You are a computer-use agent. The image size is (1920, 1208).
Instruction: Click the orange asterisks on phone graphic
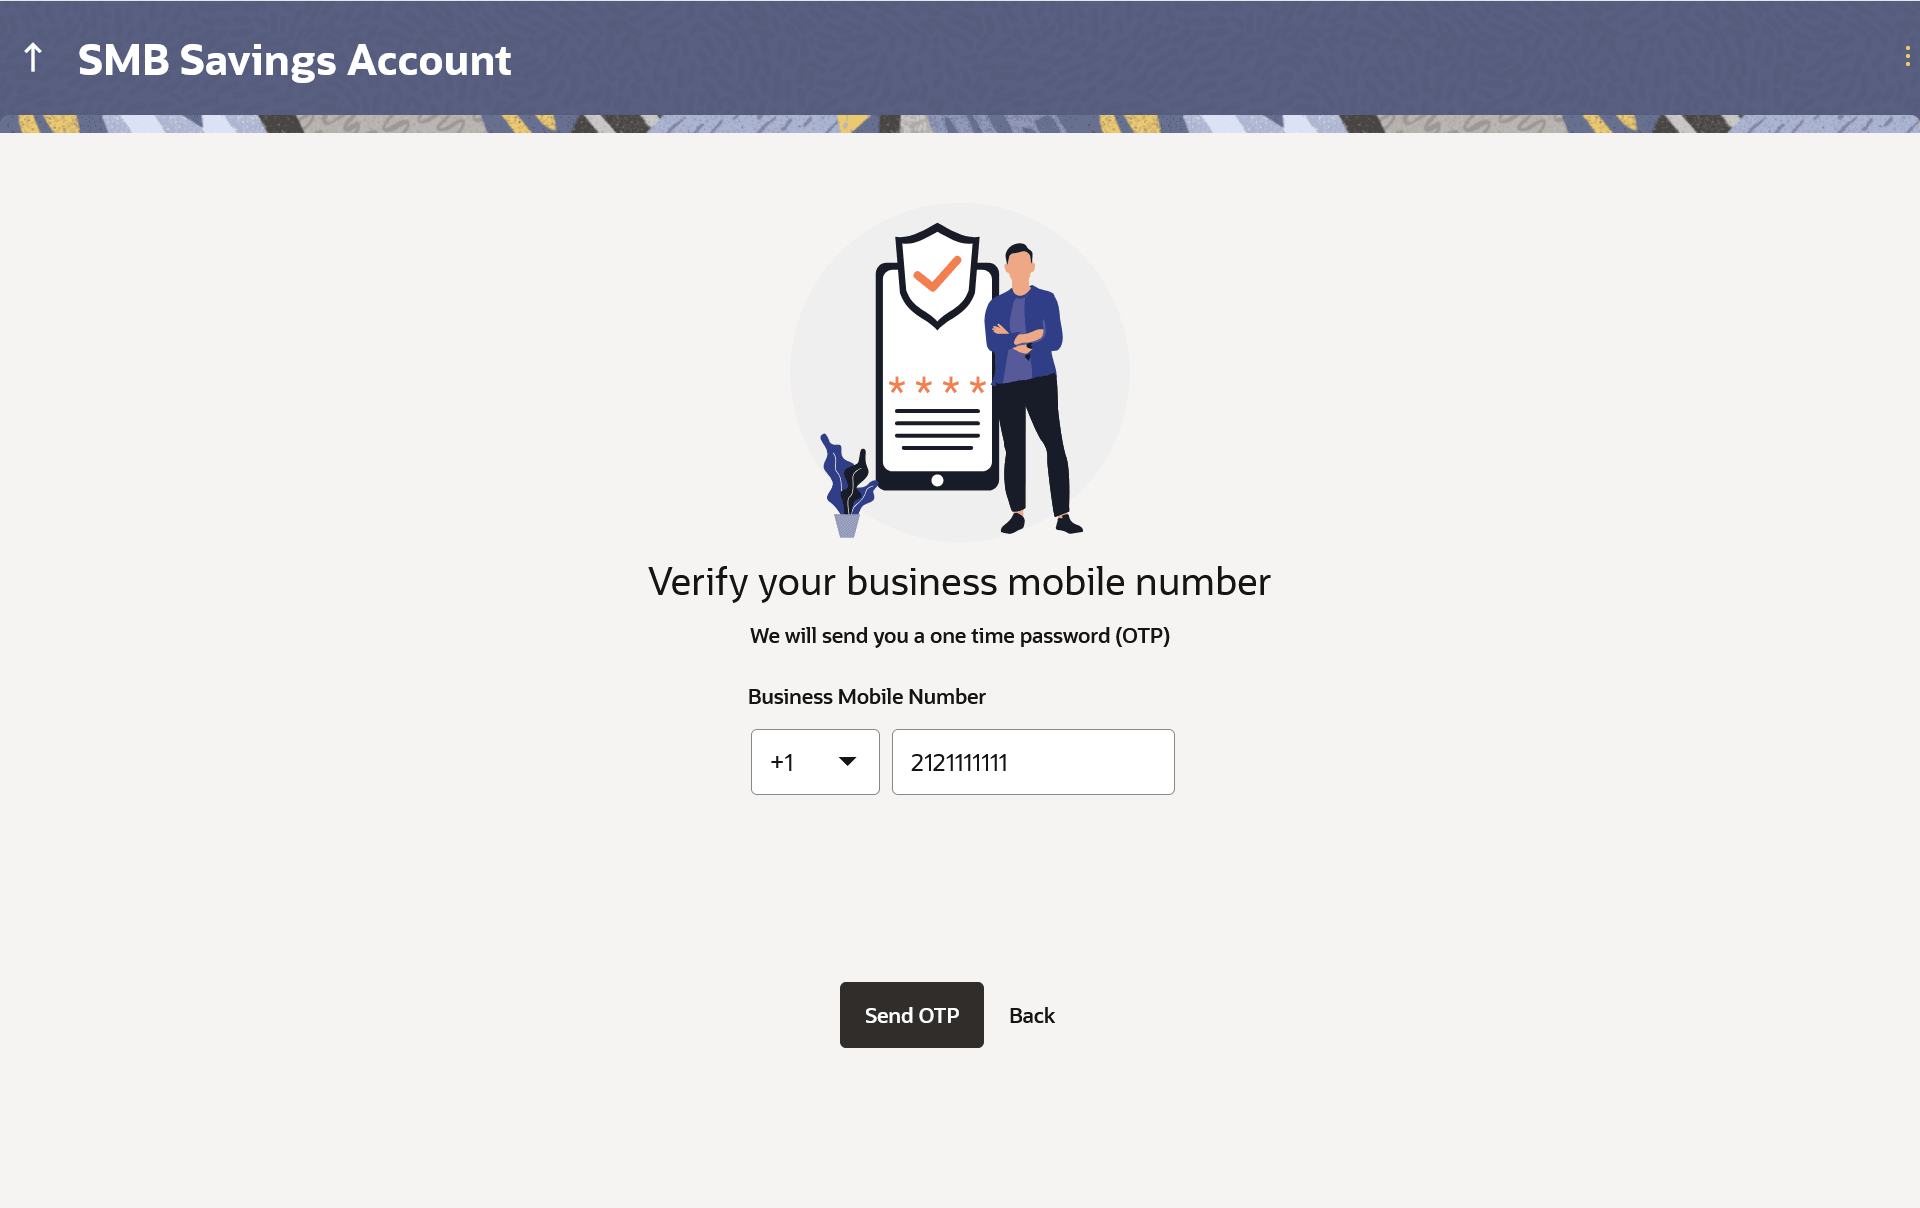tap(937, 385)
